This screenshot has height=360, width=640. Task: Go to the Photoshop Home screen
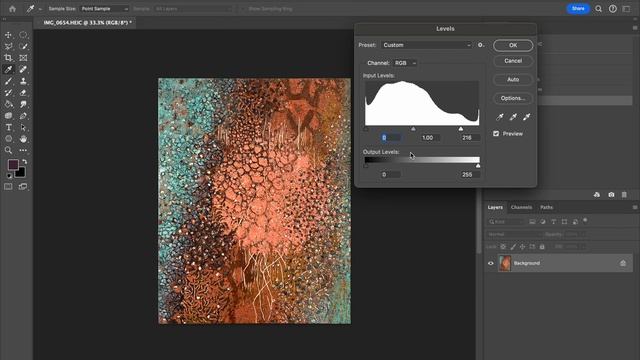point(12,9)
